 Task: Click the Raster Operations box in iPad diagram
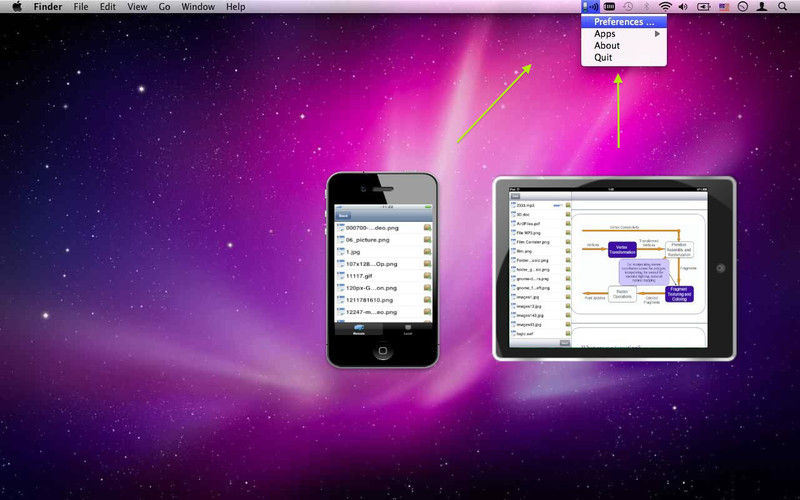(x=622, y=294)
